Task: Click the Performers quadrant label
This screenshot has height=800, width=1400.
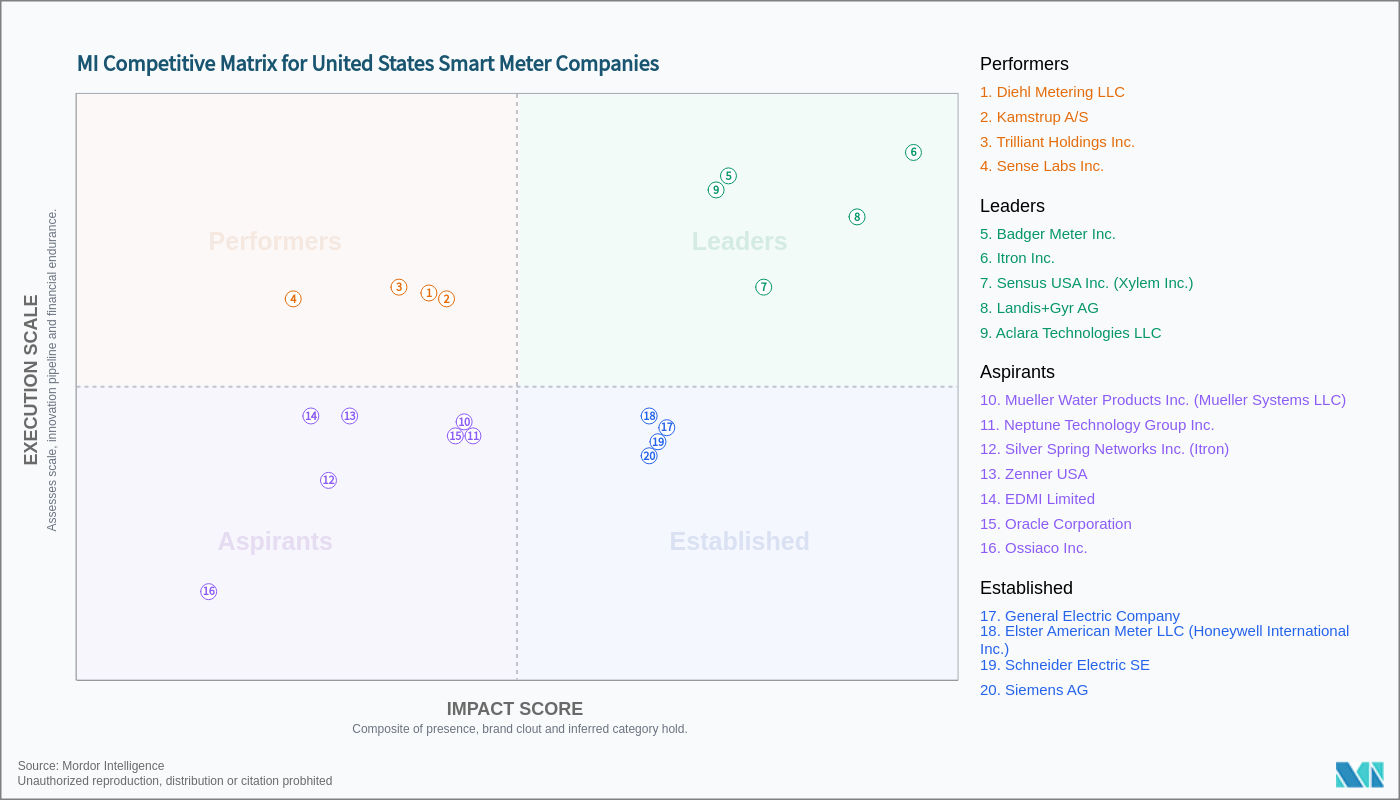Action: [x=275, y=242]
